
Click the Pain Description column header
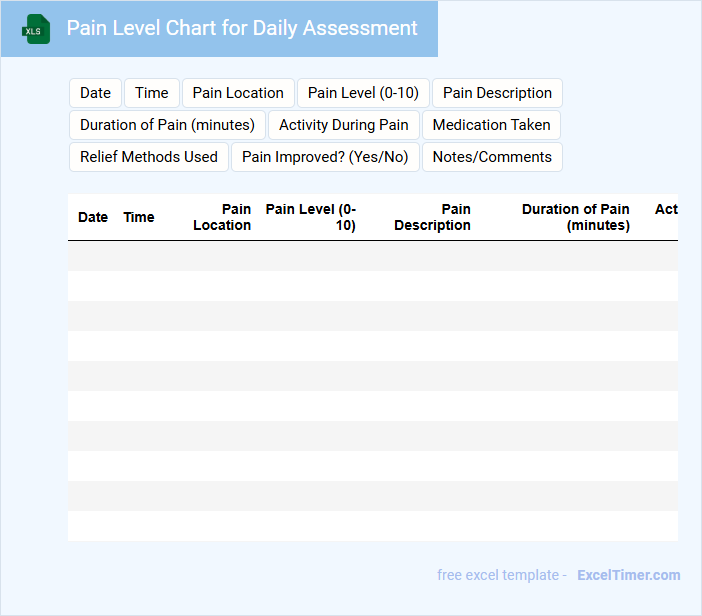(x=432, y=217)
